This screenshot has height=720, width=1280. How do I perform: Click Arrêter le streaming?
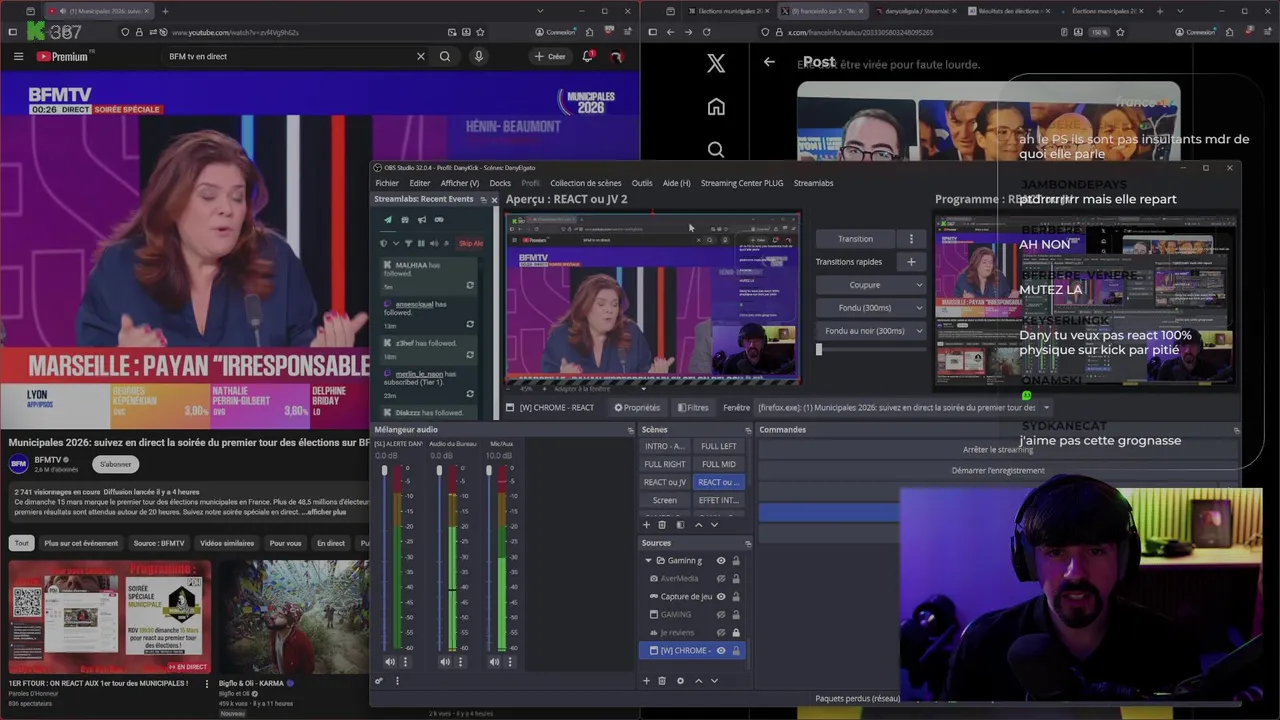pyautogui.click(x=998, y=450)
